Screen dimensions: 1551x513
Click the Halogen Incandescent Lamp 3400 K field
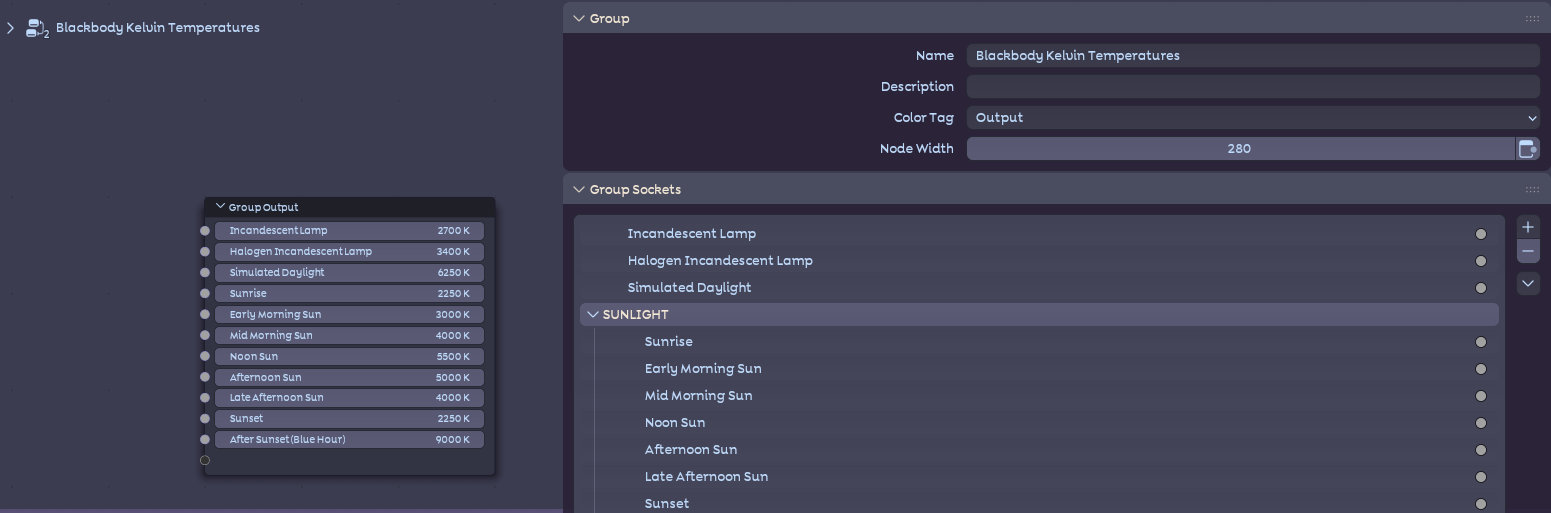(x=349, y=252)
